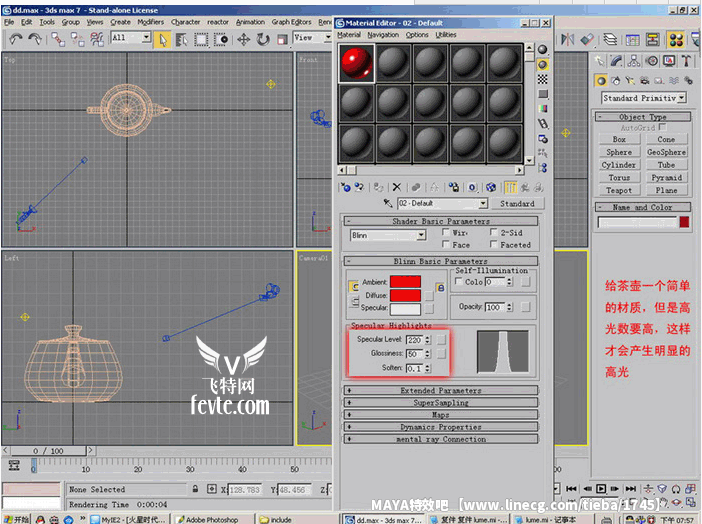Click the Ambient red color swatch

point(405,282)
